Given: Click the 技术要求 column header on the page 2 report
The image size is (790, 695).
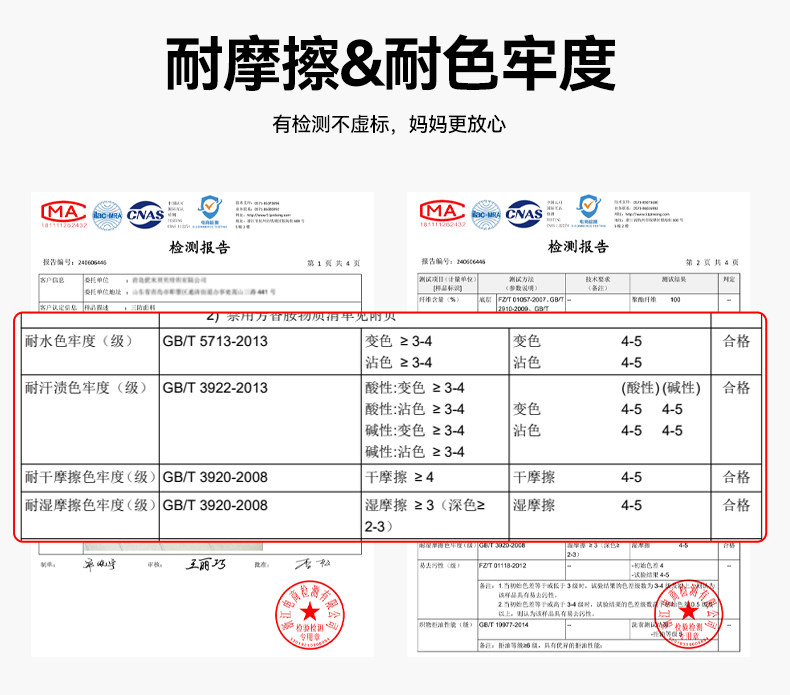Looking at the screenshot, I should [598, 283].
